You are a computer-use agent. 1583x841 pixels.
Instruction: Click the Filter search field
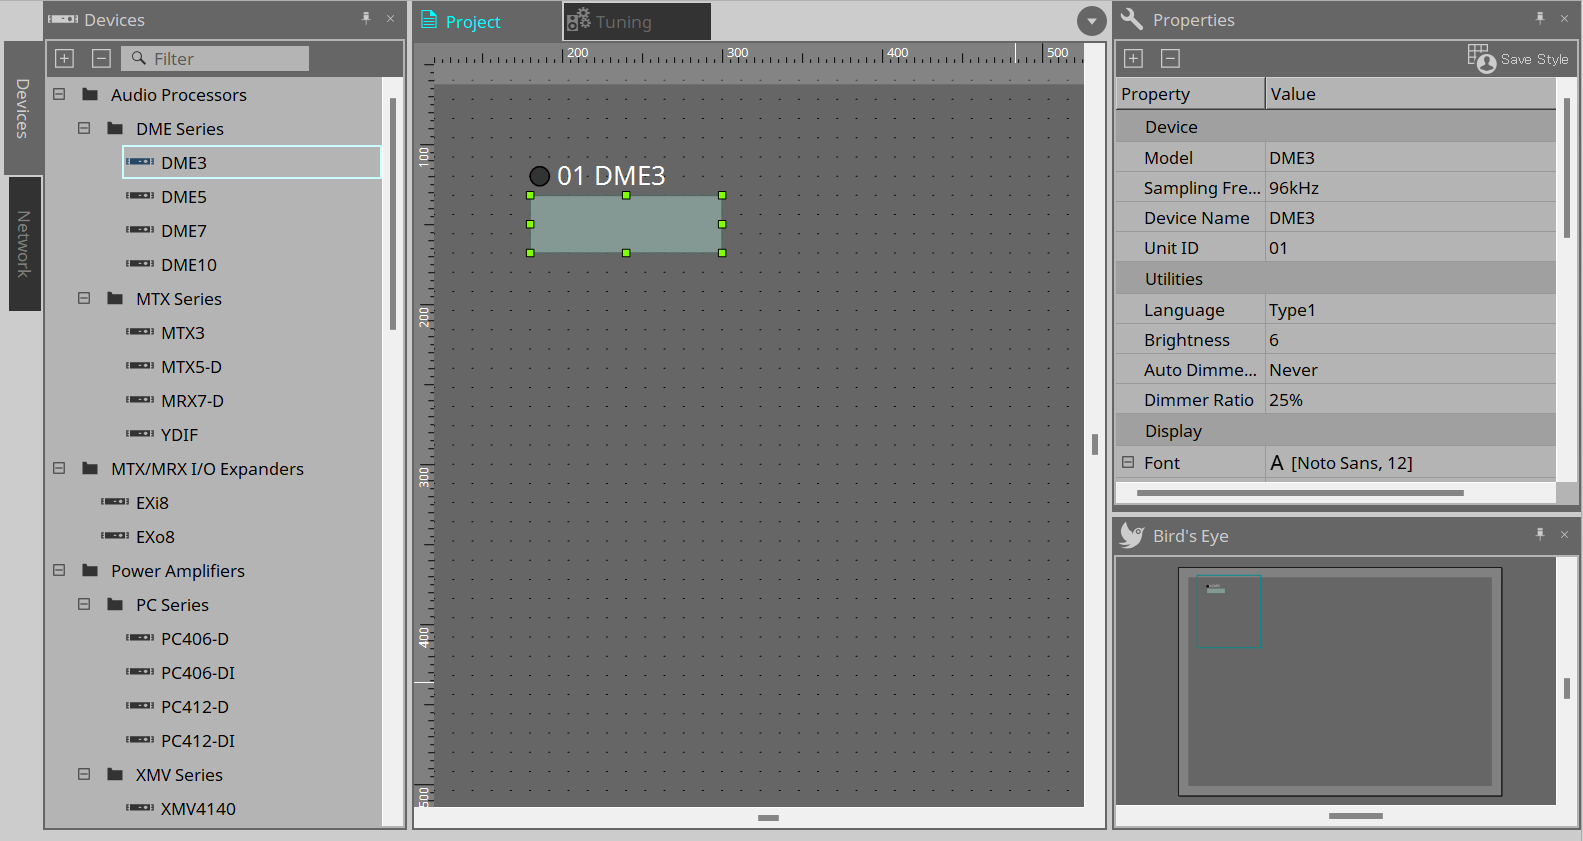pyautogui.click(x=215, y=59)
